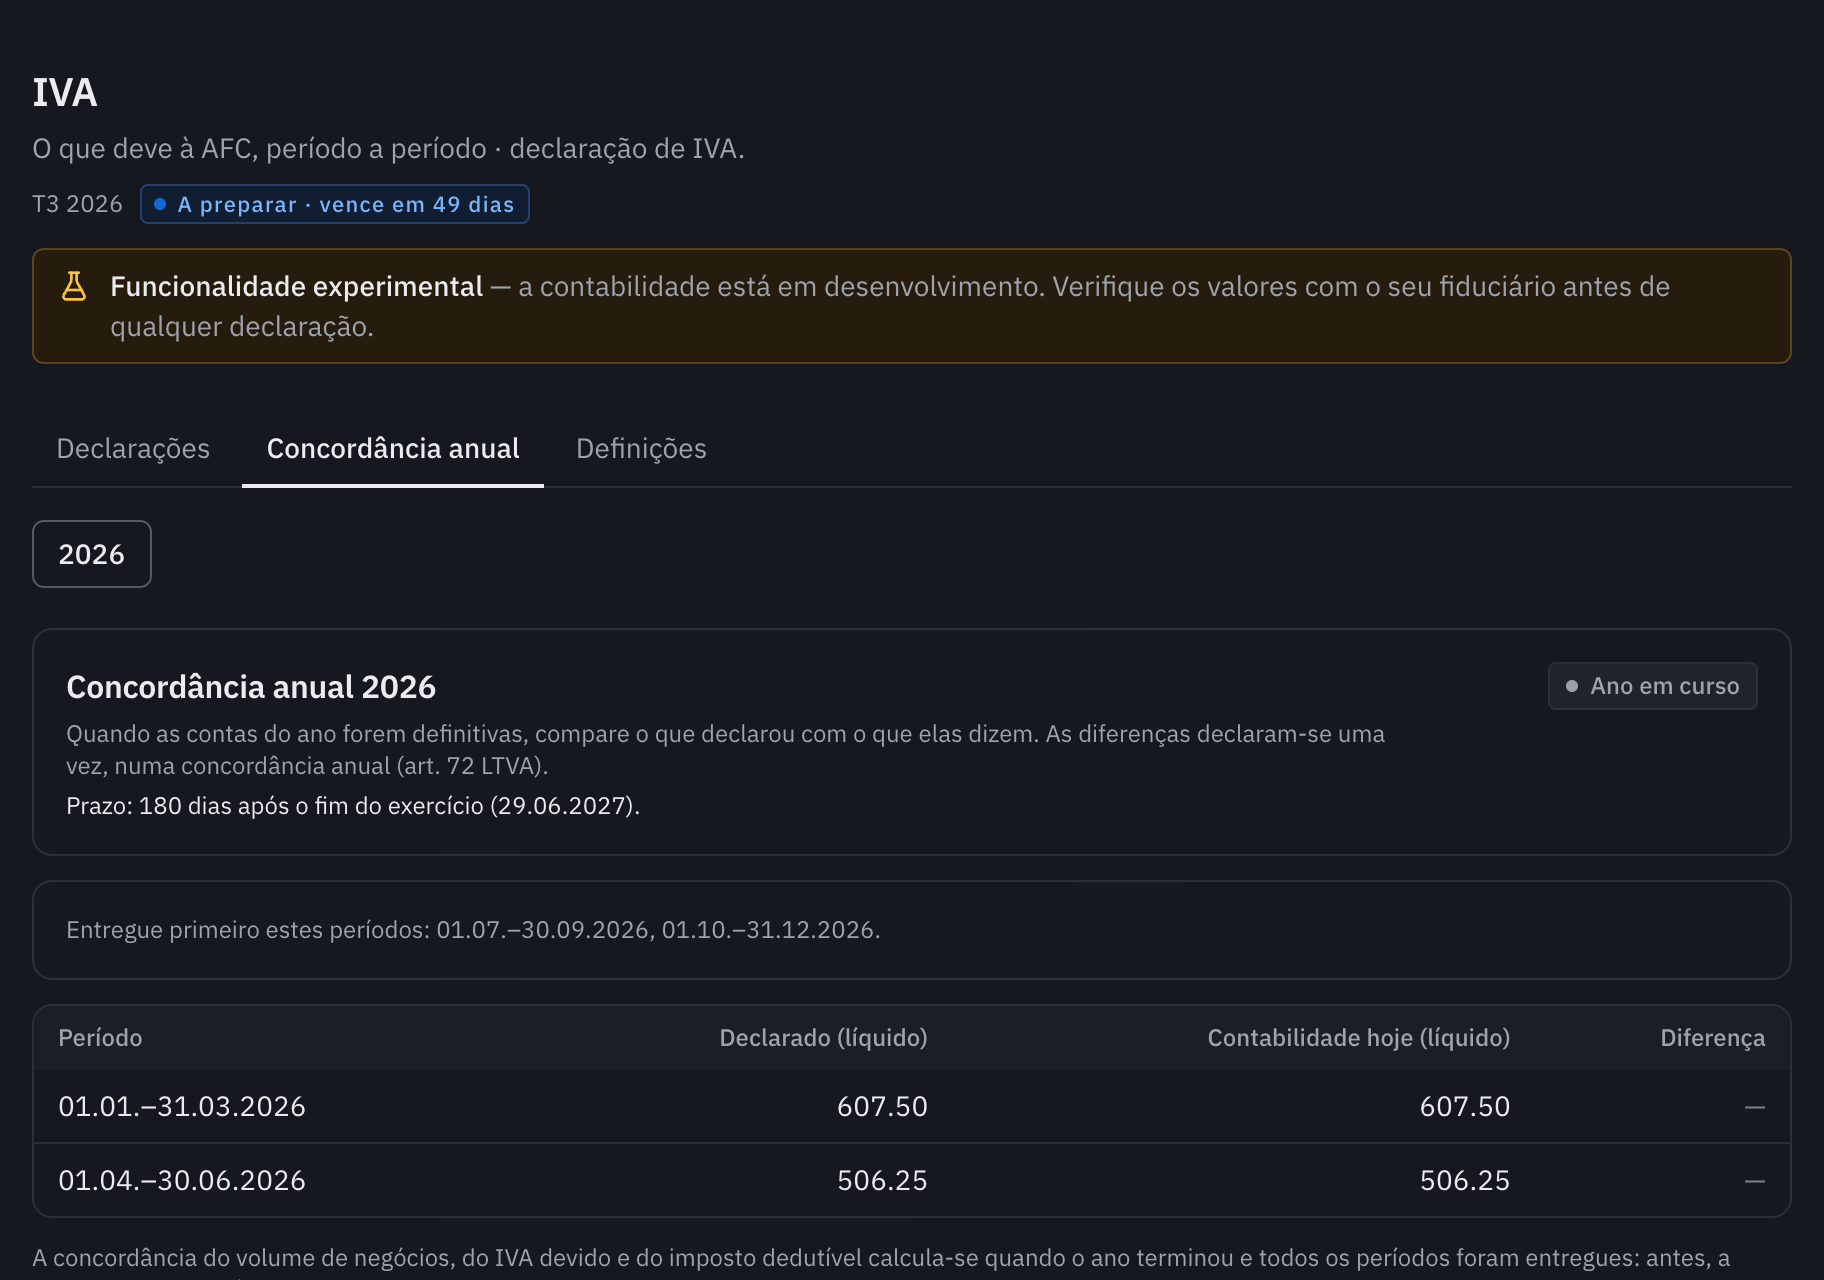Select the 01.01.–31.03.2026 period row

pos(912,1106)
